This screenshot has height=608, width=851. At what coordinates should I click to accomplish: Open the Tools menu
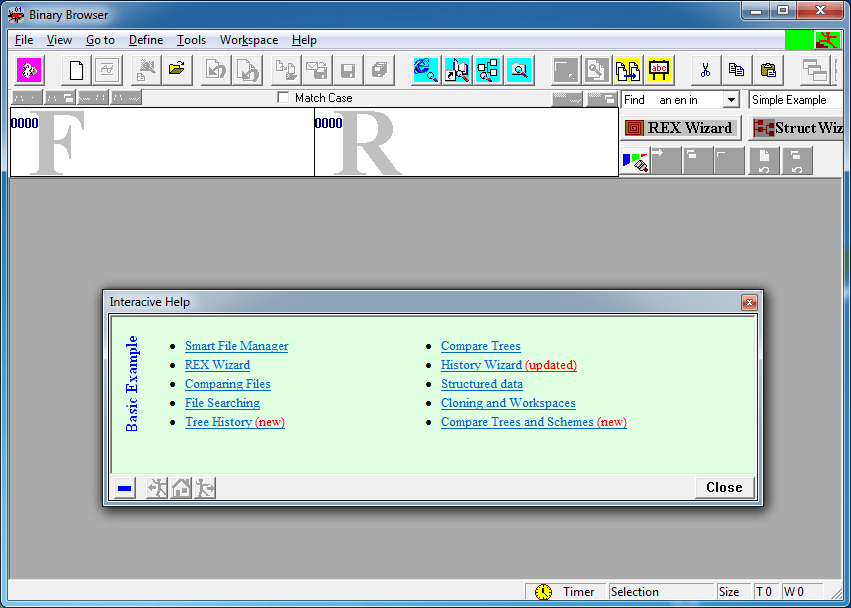click(x=191, y=40)
